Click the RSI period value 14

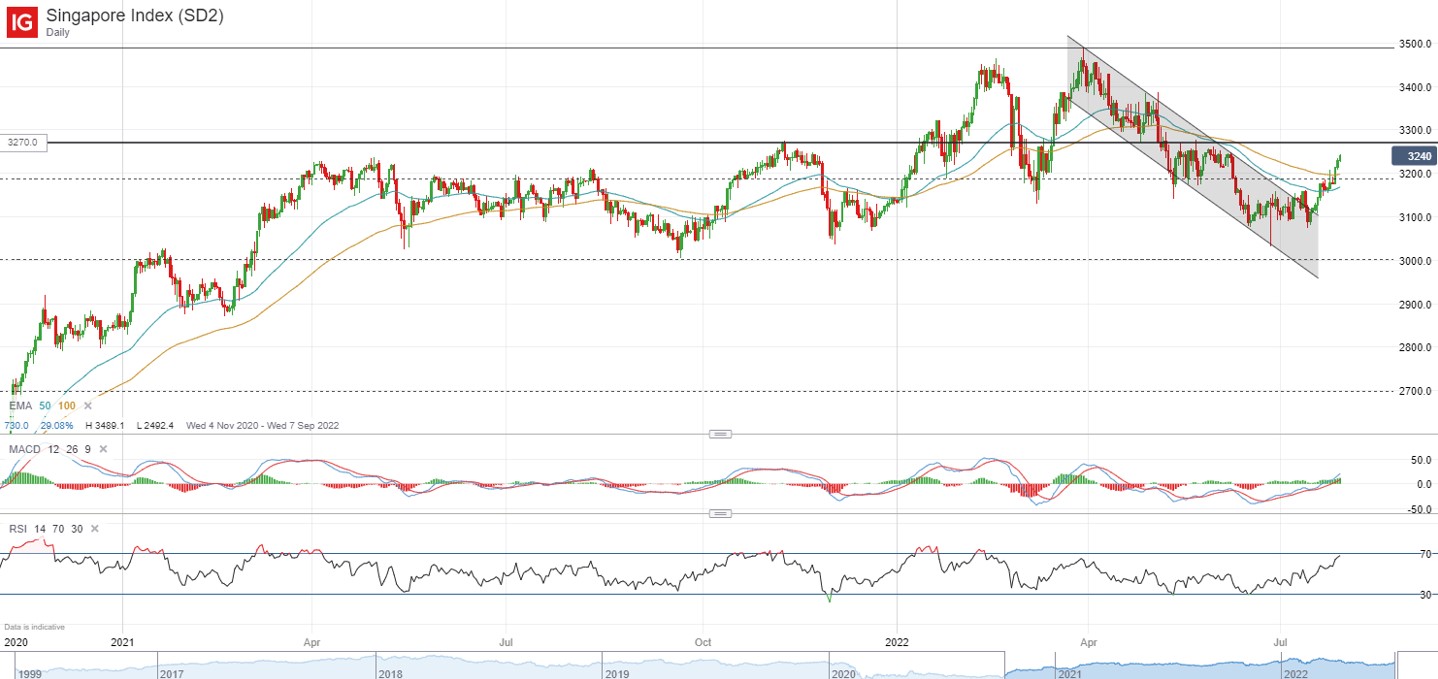(38, 528)
